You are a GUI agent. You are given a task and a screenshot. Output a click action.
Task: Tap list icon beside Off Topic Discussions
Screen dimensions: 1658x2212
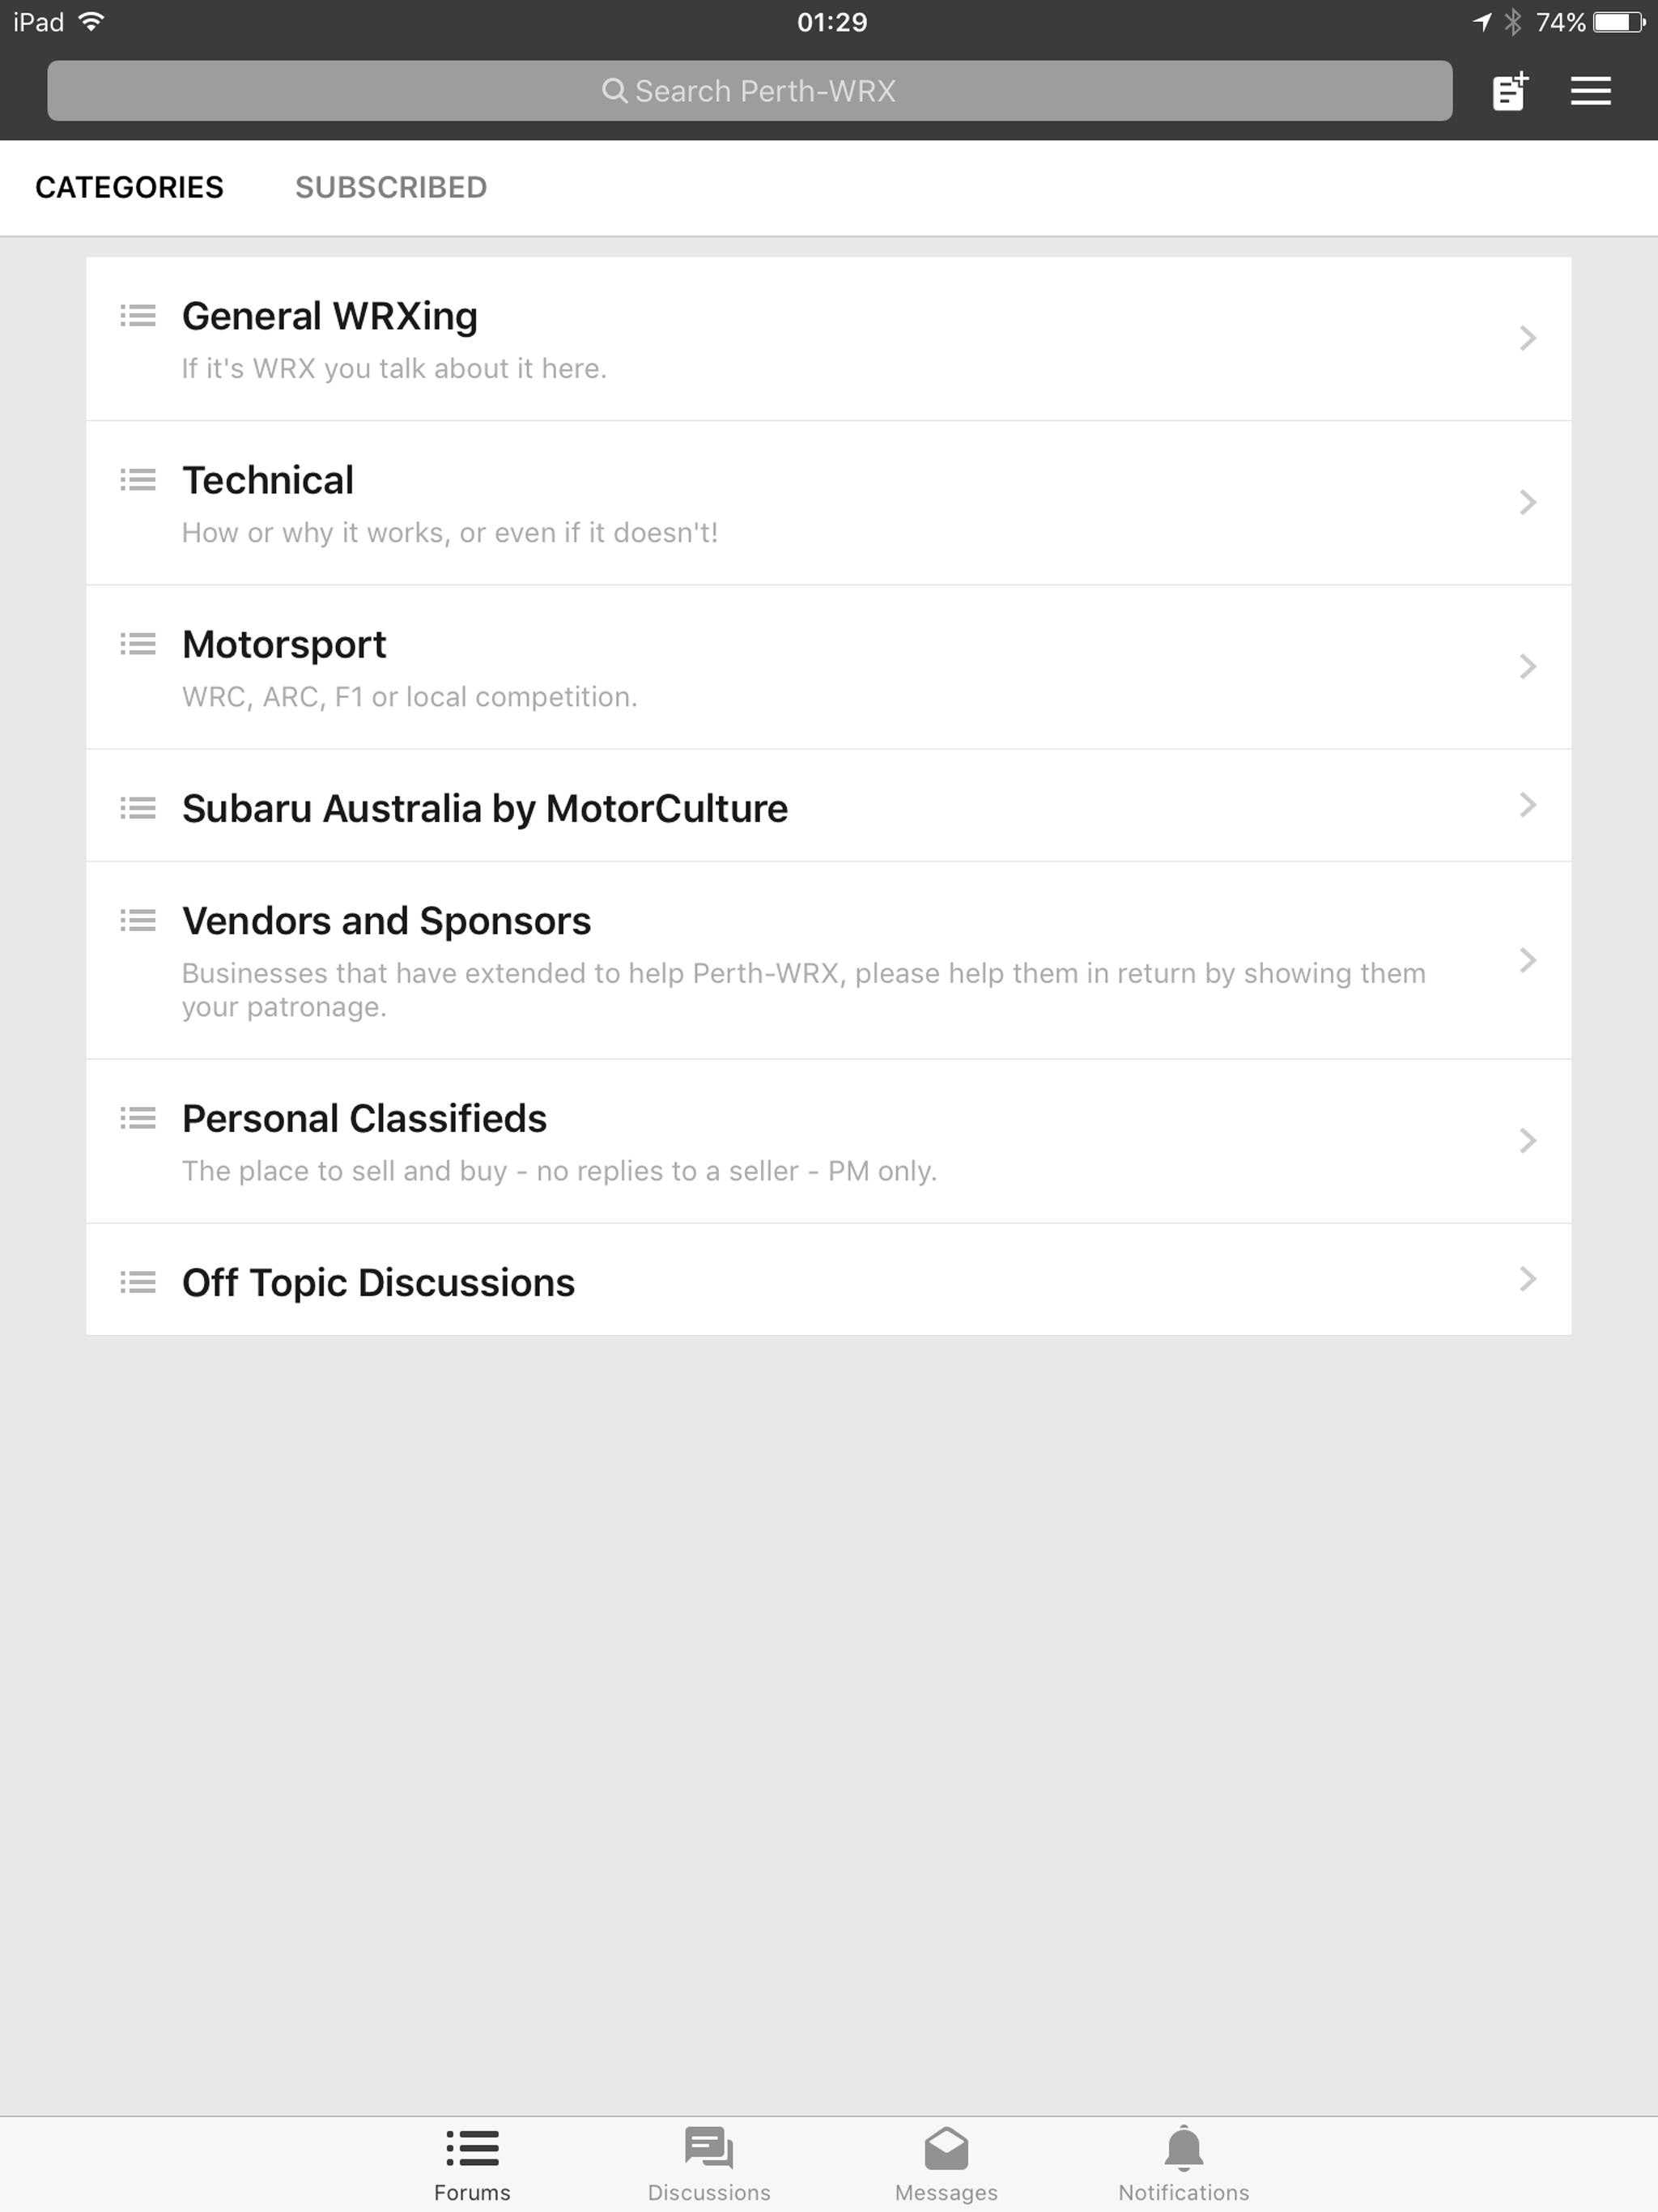tap(138, 1282)
